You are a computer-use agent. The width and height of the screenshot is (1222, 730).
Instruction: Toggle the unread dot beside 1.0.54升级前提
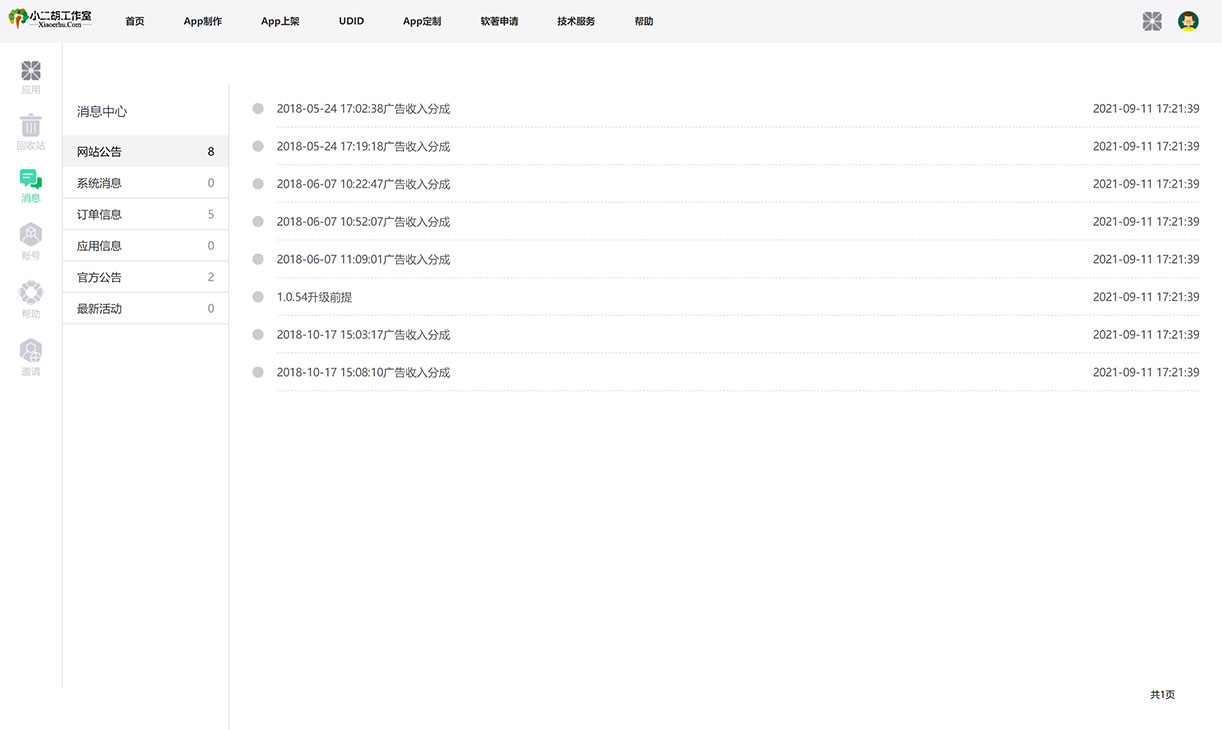point(258,297)
